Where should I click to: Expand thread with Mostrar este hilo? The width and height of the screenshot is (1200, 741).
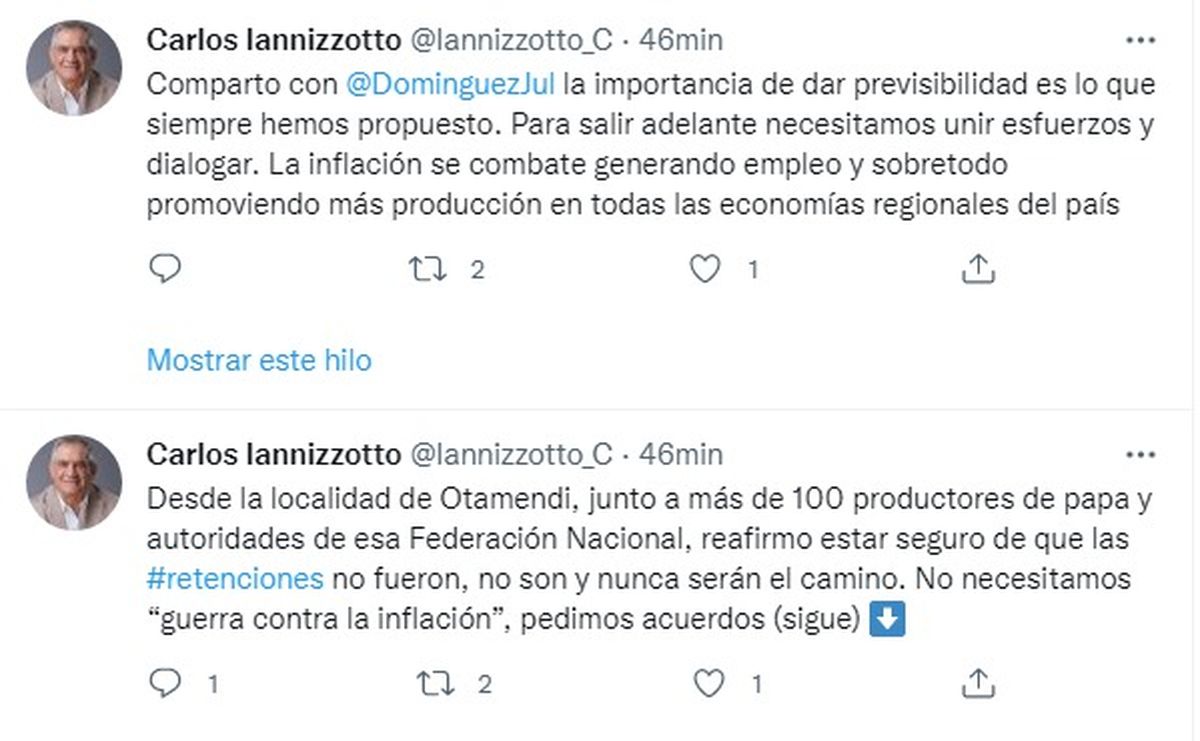[259, 360]
